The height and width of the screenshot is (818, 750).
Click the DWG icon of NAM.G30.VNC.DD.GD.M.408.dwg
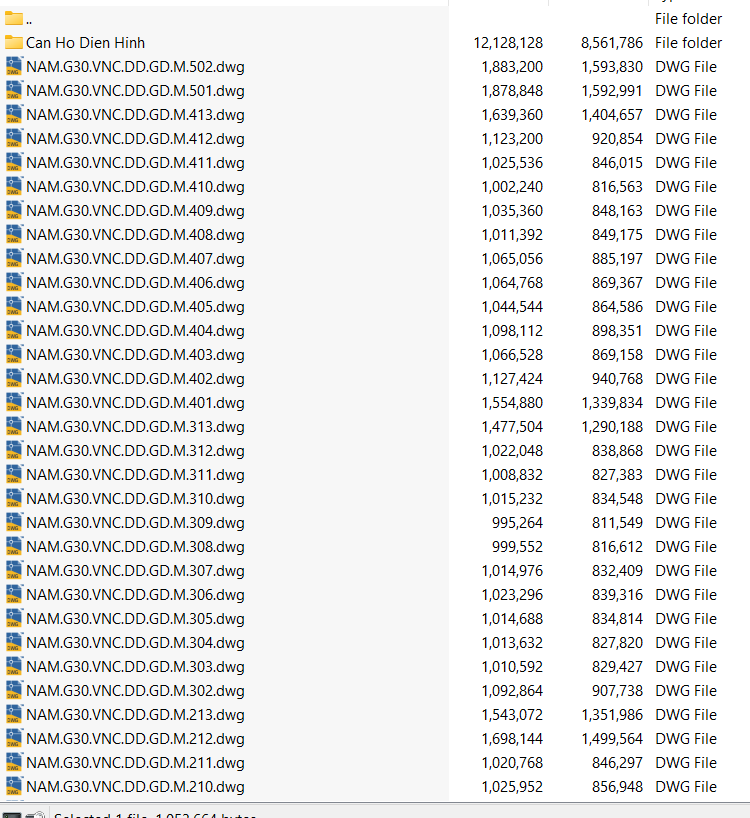coord(14,235)
